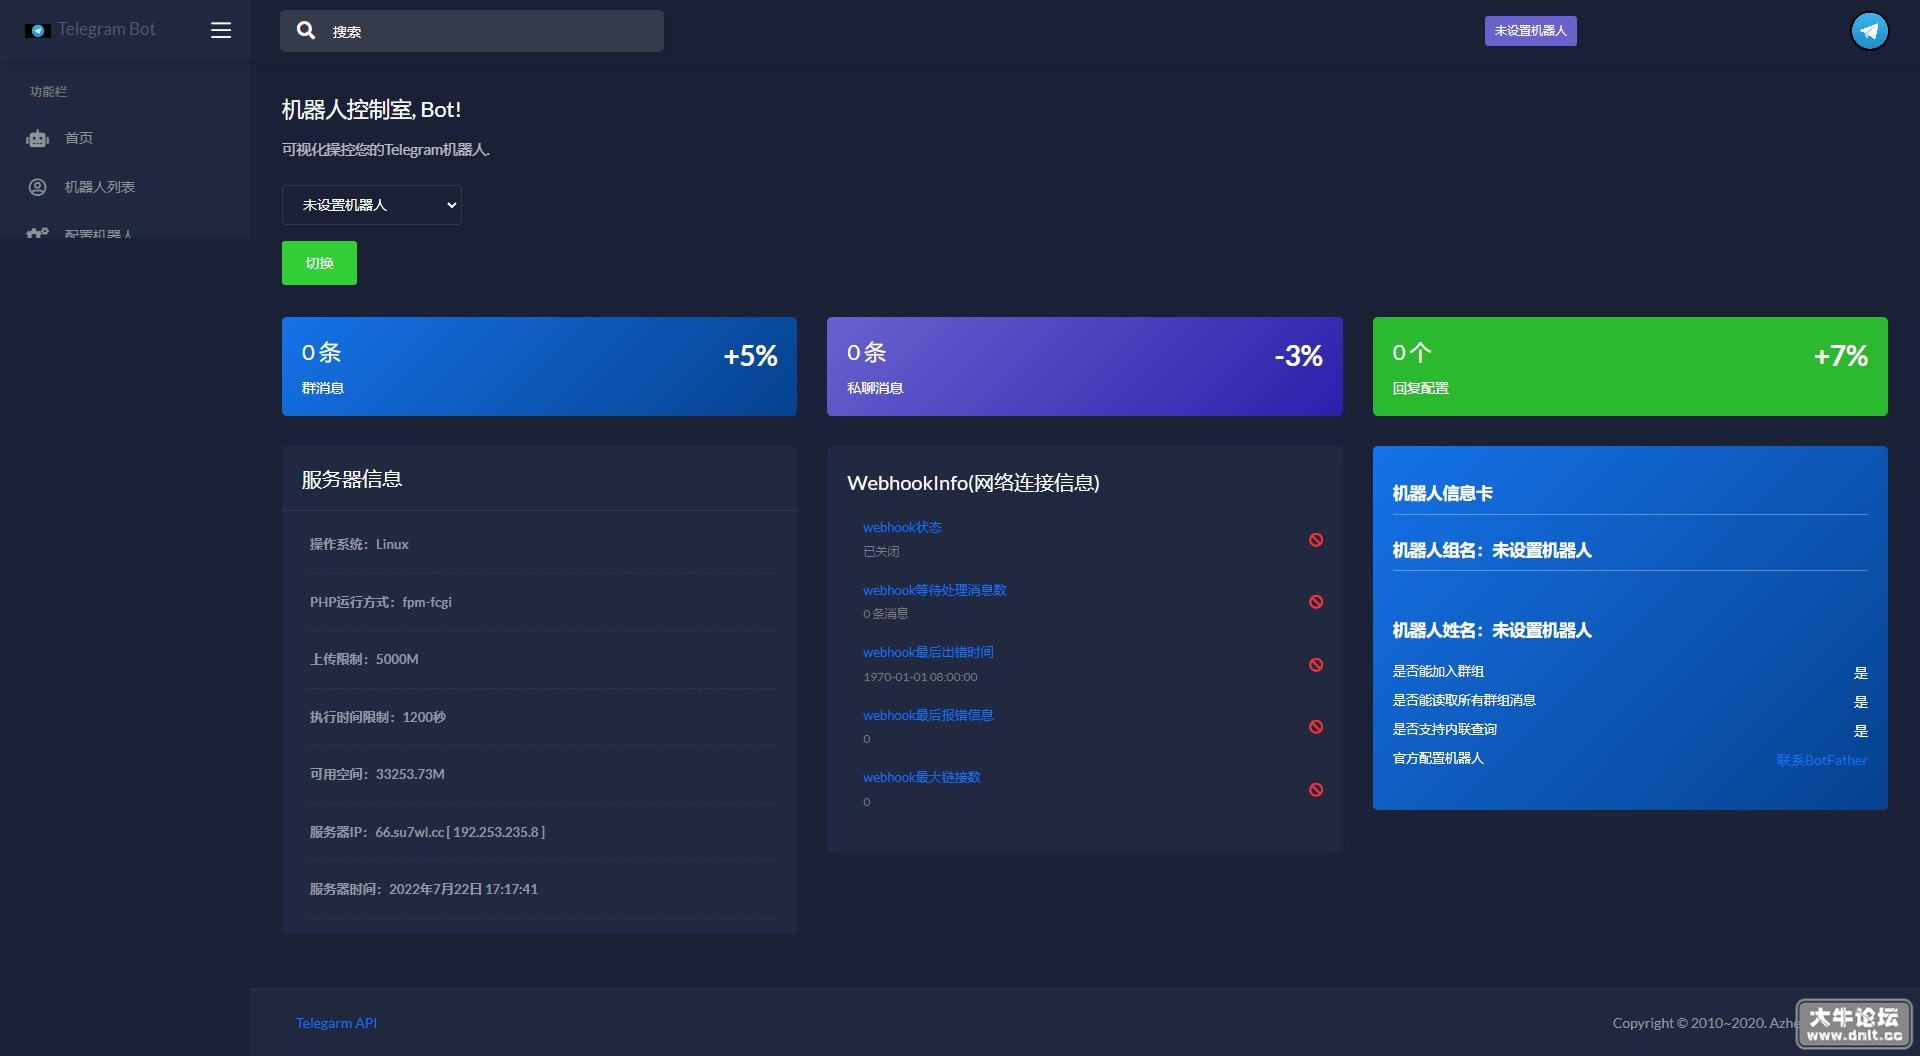Screen dimensions: 1920x1056
Task: Follow the 联系BotFather link
Action: pos(1821,760)
